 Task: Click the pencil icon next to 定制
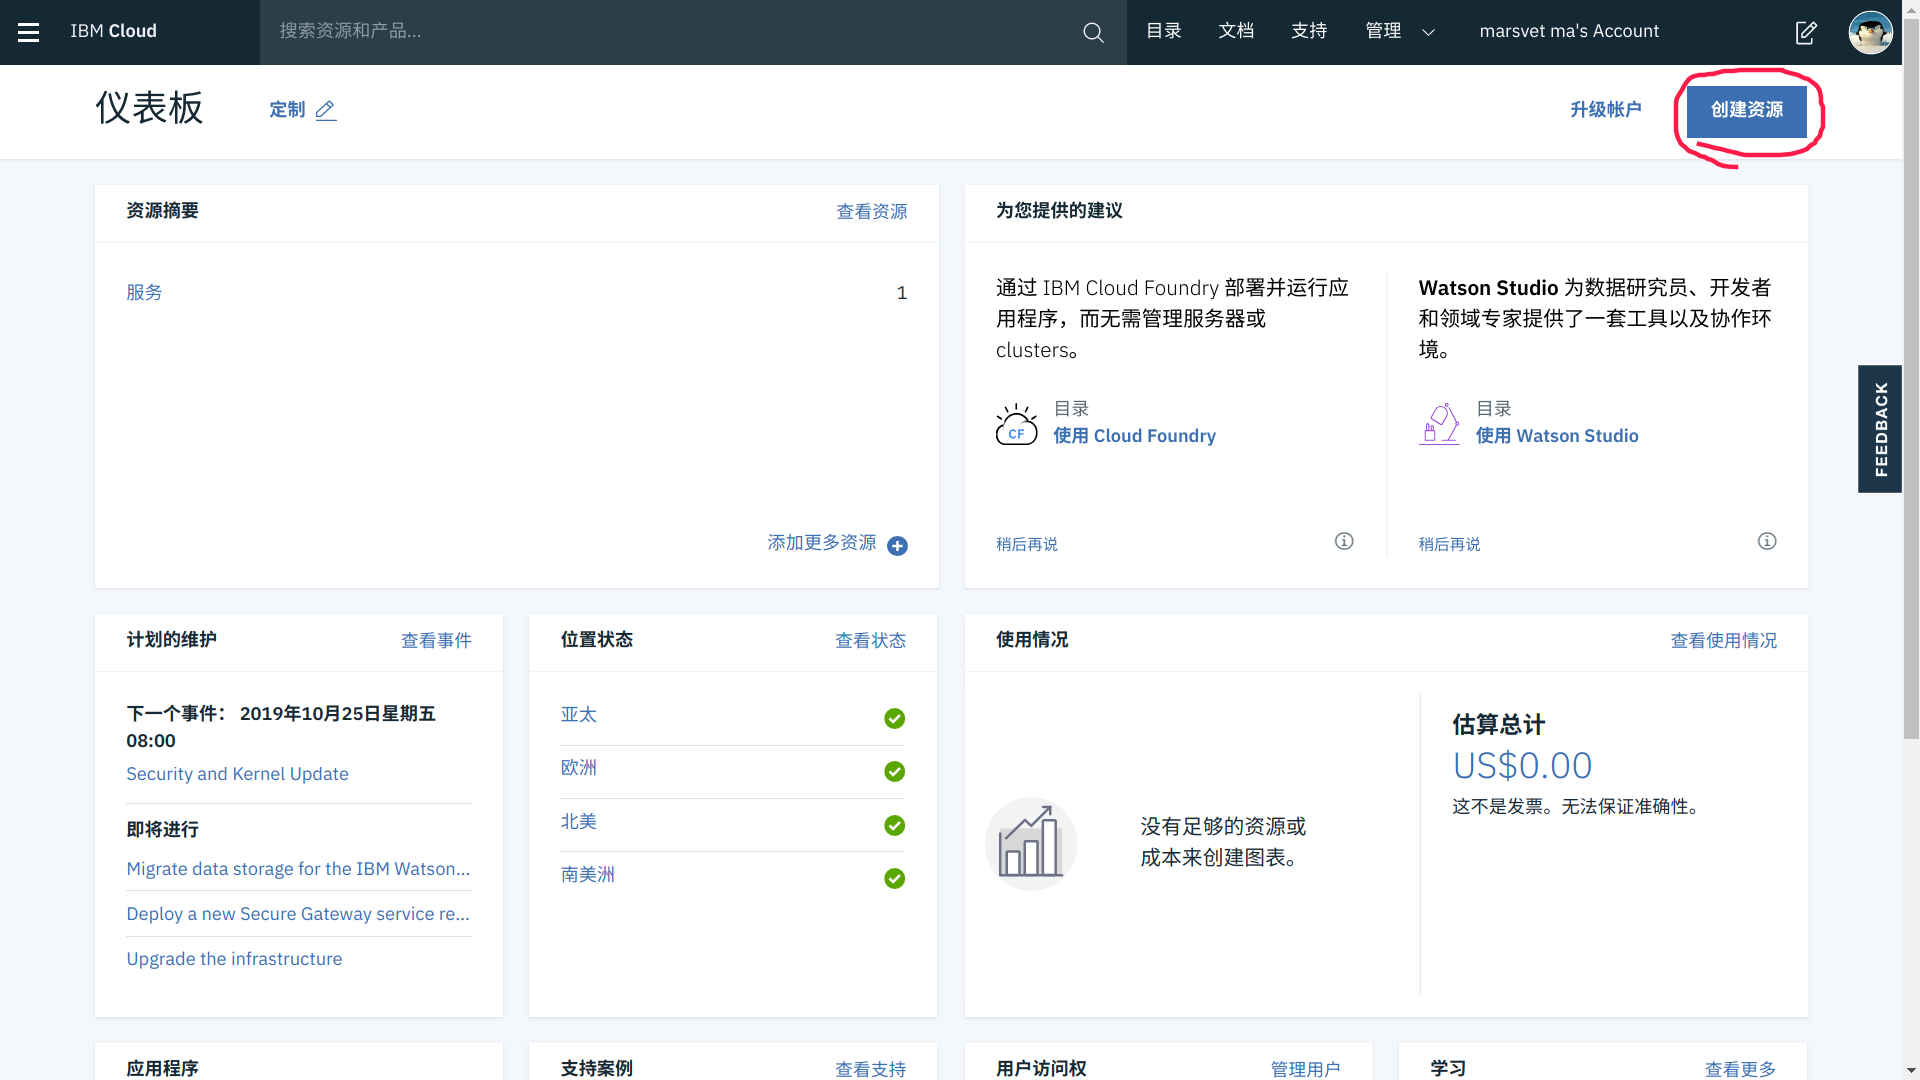coord(326,110)
